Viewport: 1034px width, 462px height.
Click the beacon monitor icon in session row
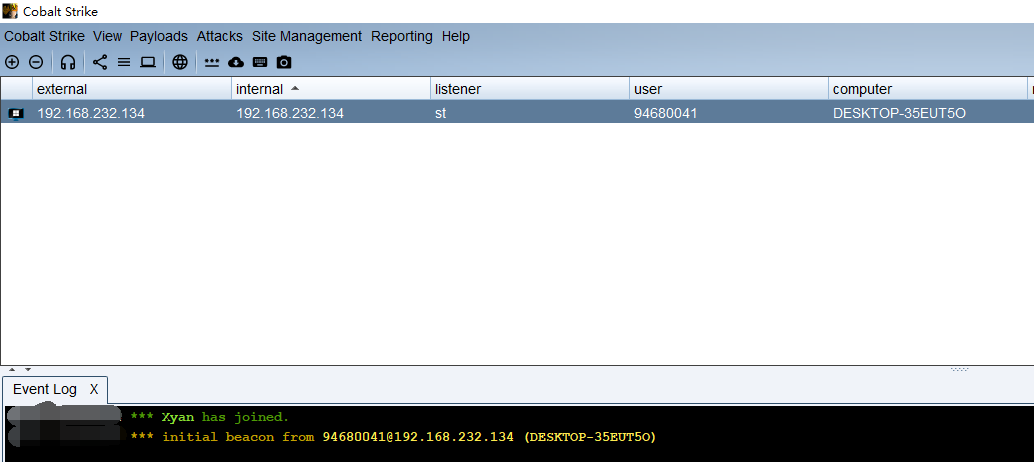pos(16,113)
